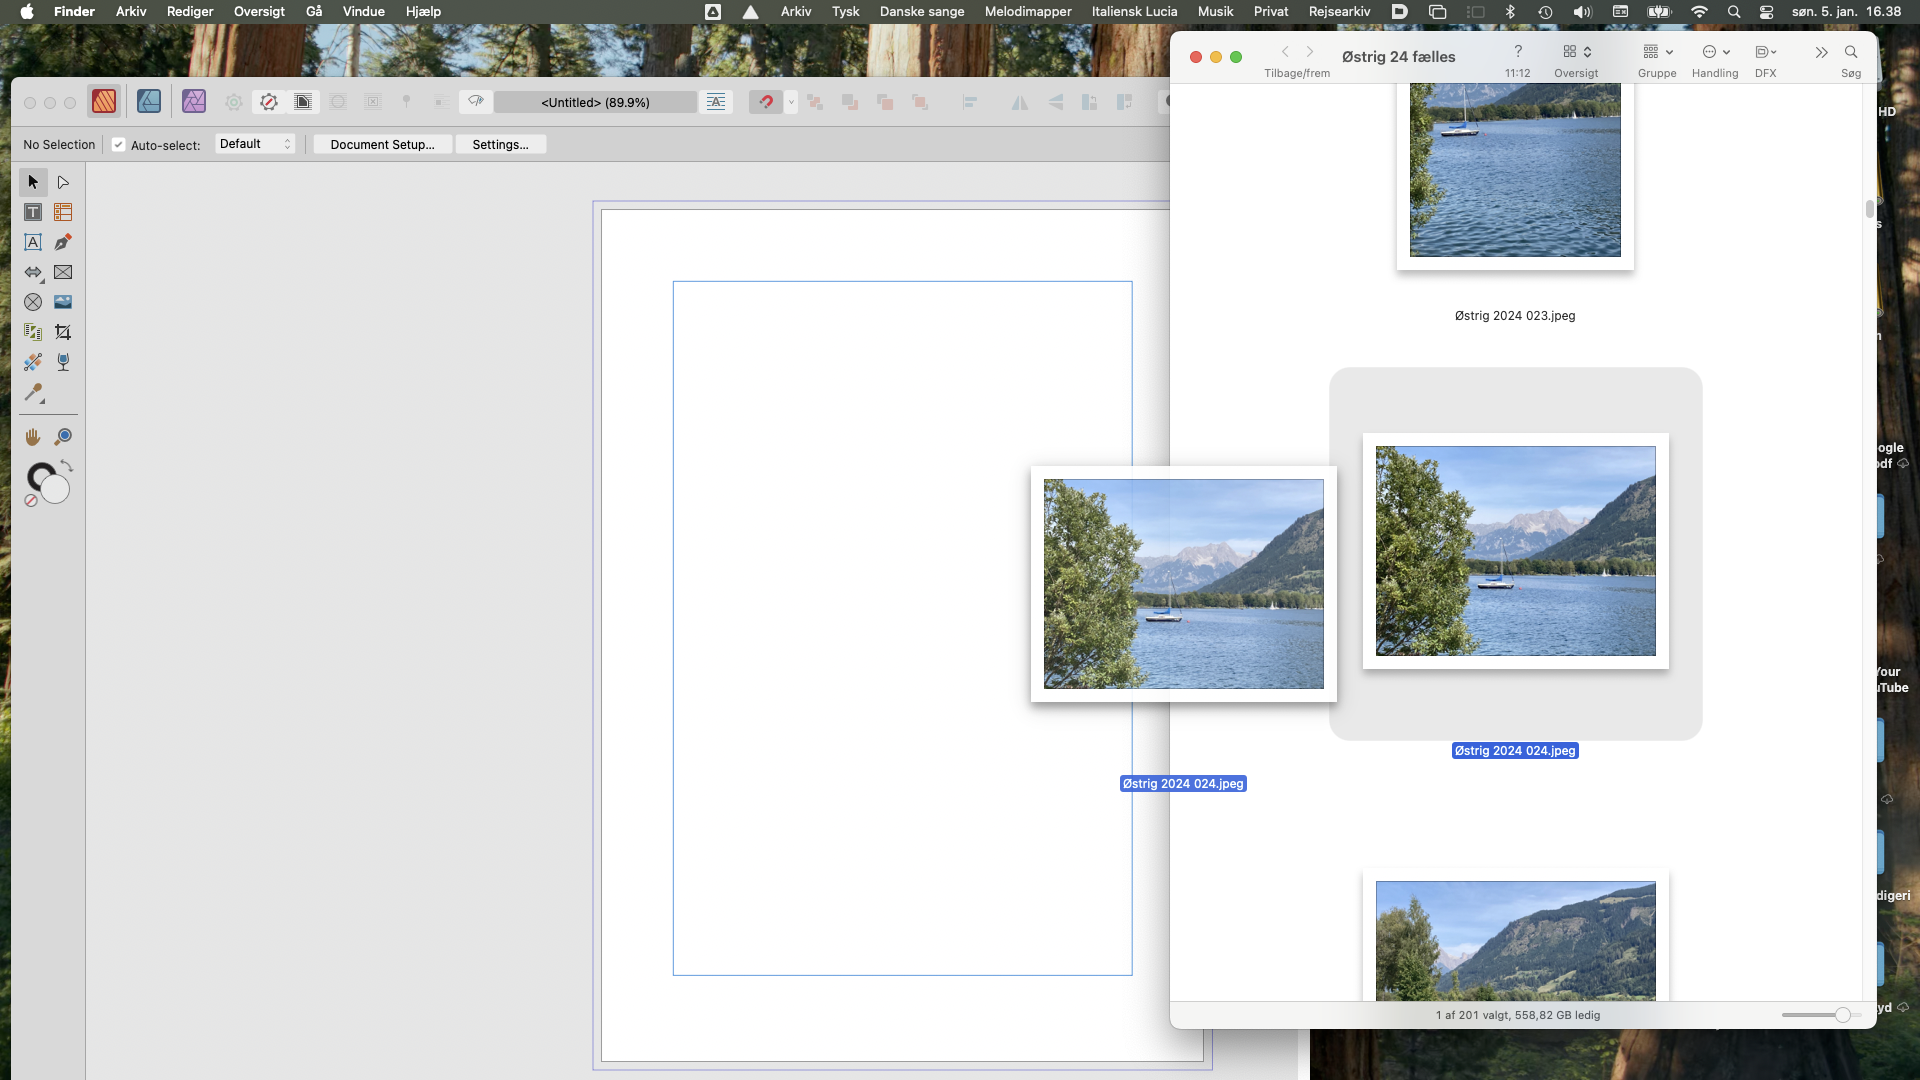This screenshot has height=1080, width=1920.
Task: Toggle Bluetooth from the menu bar
Action: (x=1510, y=12)
